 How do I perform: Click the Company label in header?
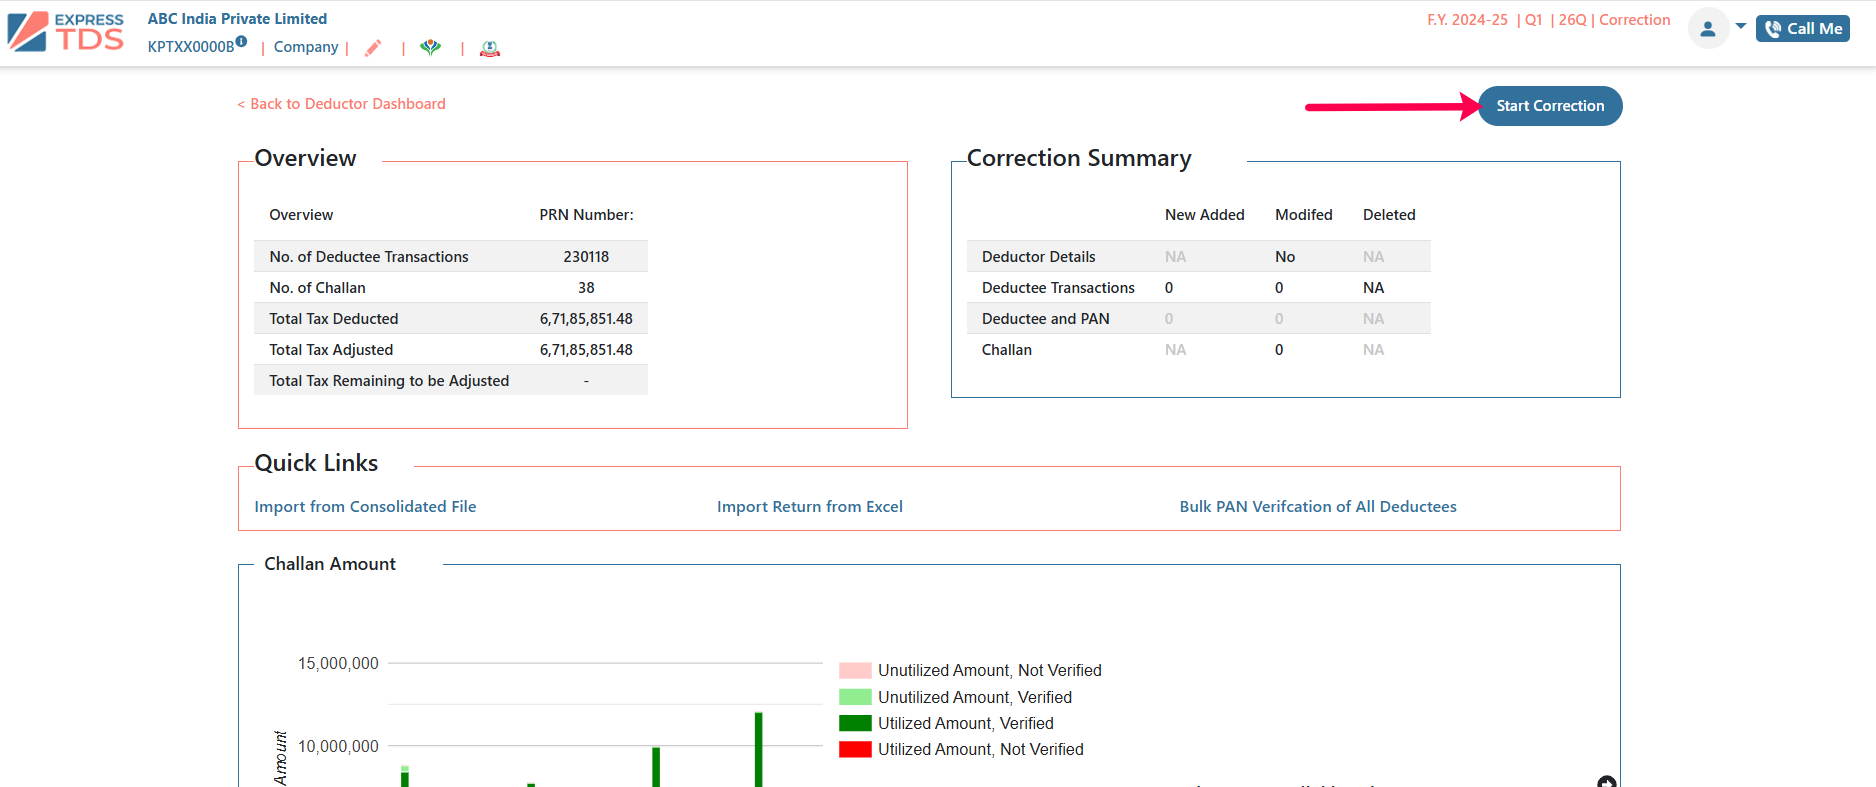point(306,47)
